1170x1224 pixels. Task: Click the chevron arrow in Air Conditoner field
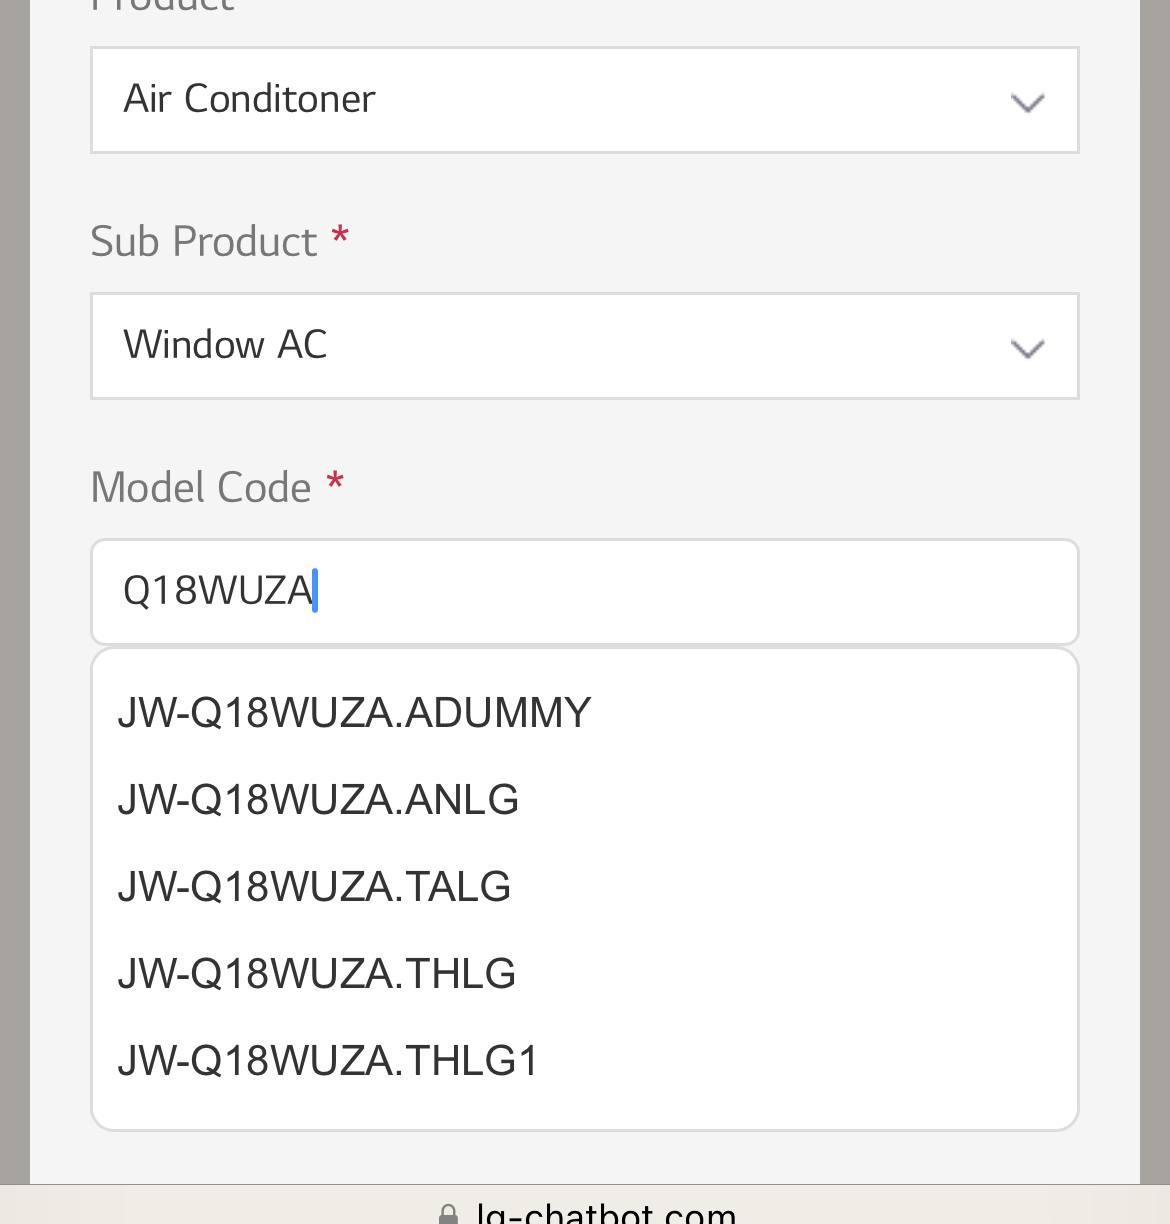[x=1027, y=102]
